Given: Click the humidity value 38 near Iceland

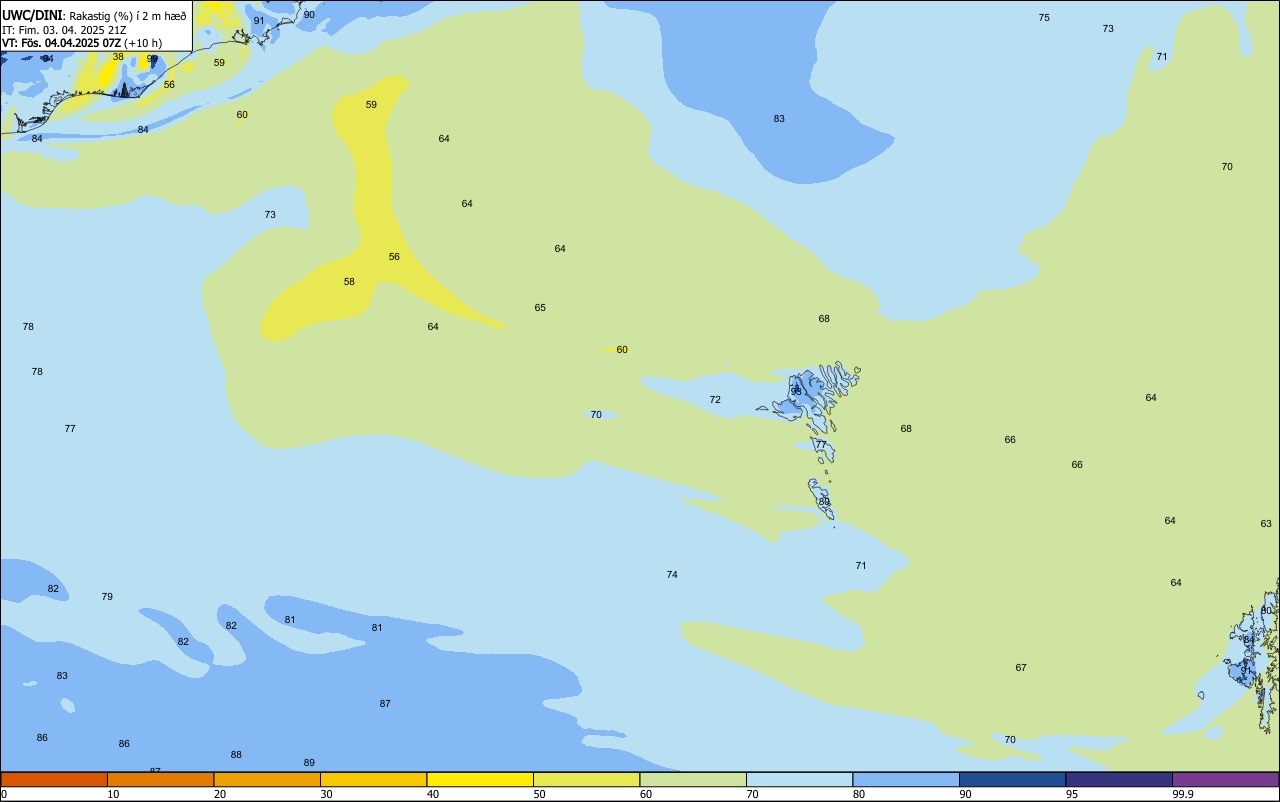Looking at the screenshot, I should pyautogui.click(x=118, y=57).
